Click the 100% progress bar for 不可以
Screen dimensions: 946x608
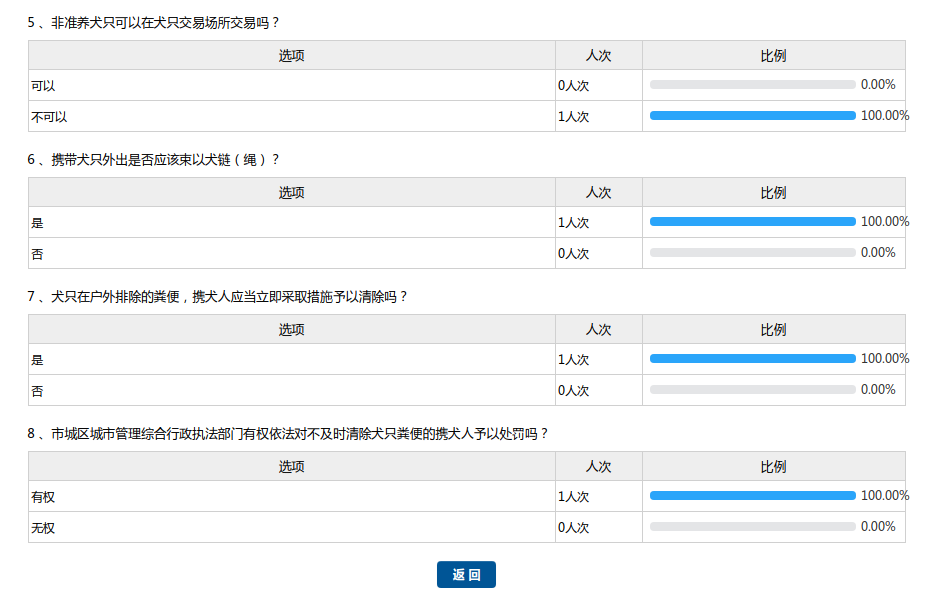[752, 116]
